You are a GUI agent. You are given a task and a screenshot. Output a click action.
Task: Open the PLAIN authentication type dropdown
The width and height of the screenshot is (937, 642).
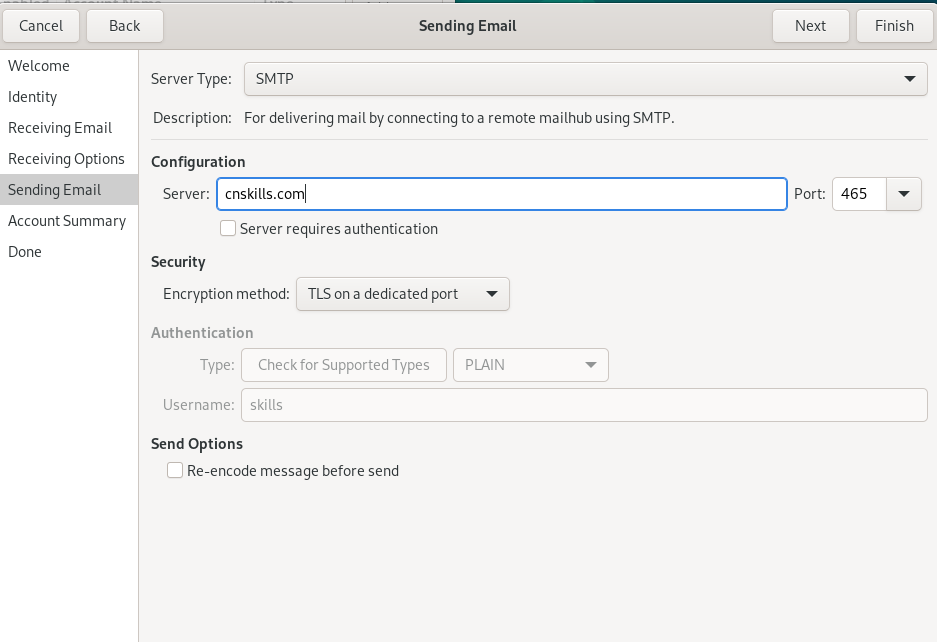click(531, 365)
